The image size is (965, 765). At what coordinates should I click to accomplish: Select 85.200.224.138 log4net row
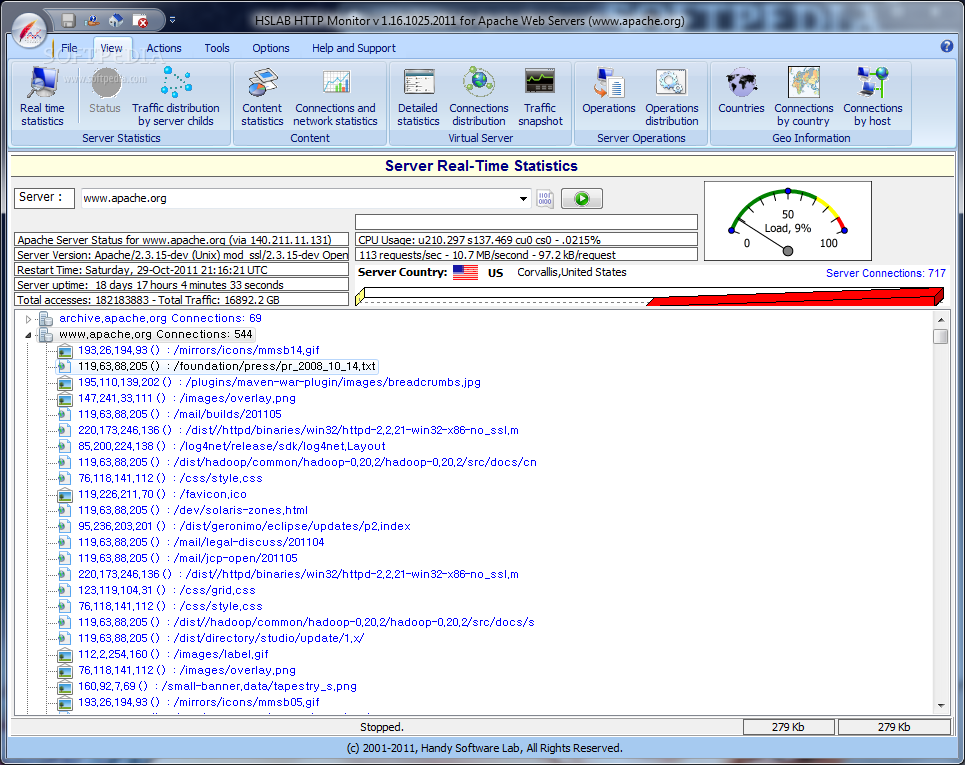click(232, 446)
